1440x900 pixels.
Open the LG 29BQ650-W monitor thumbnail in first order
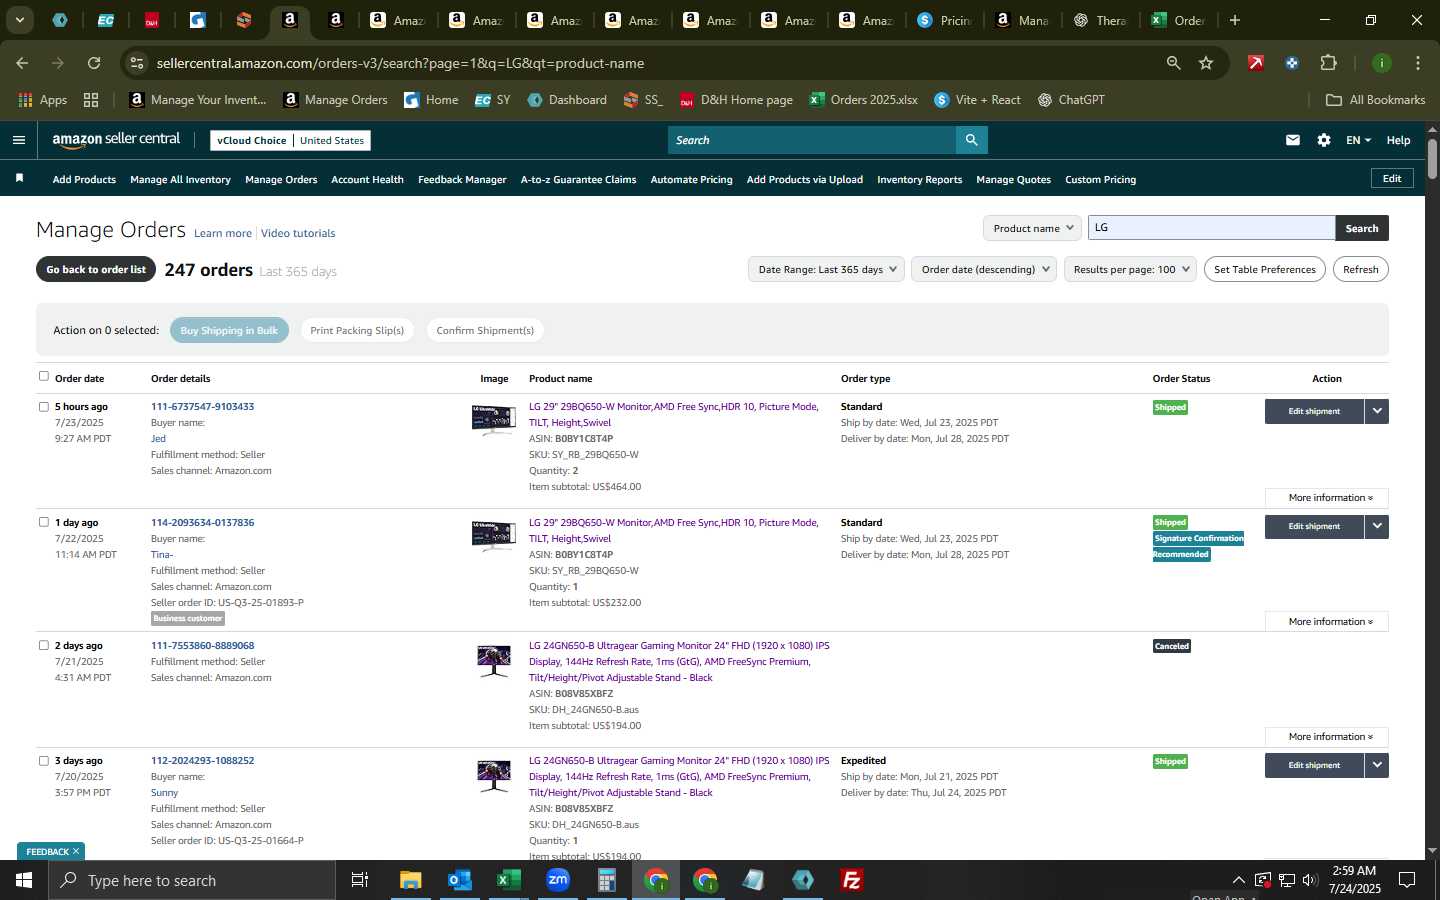click(494, 420)
